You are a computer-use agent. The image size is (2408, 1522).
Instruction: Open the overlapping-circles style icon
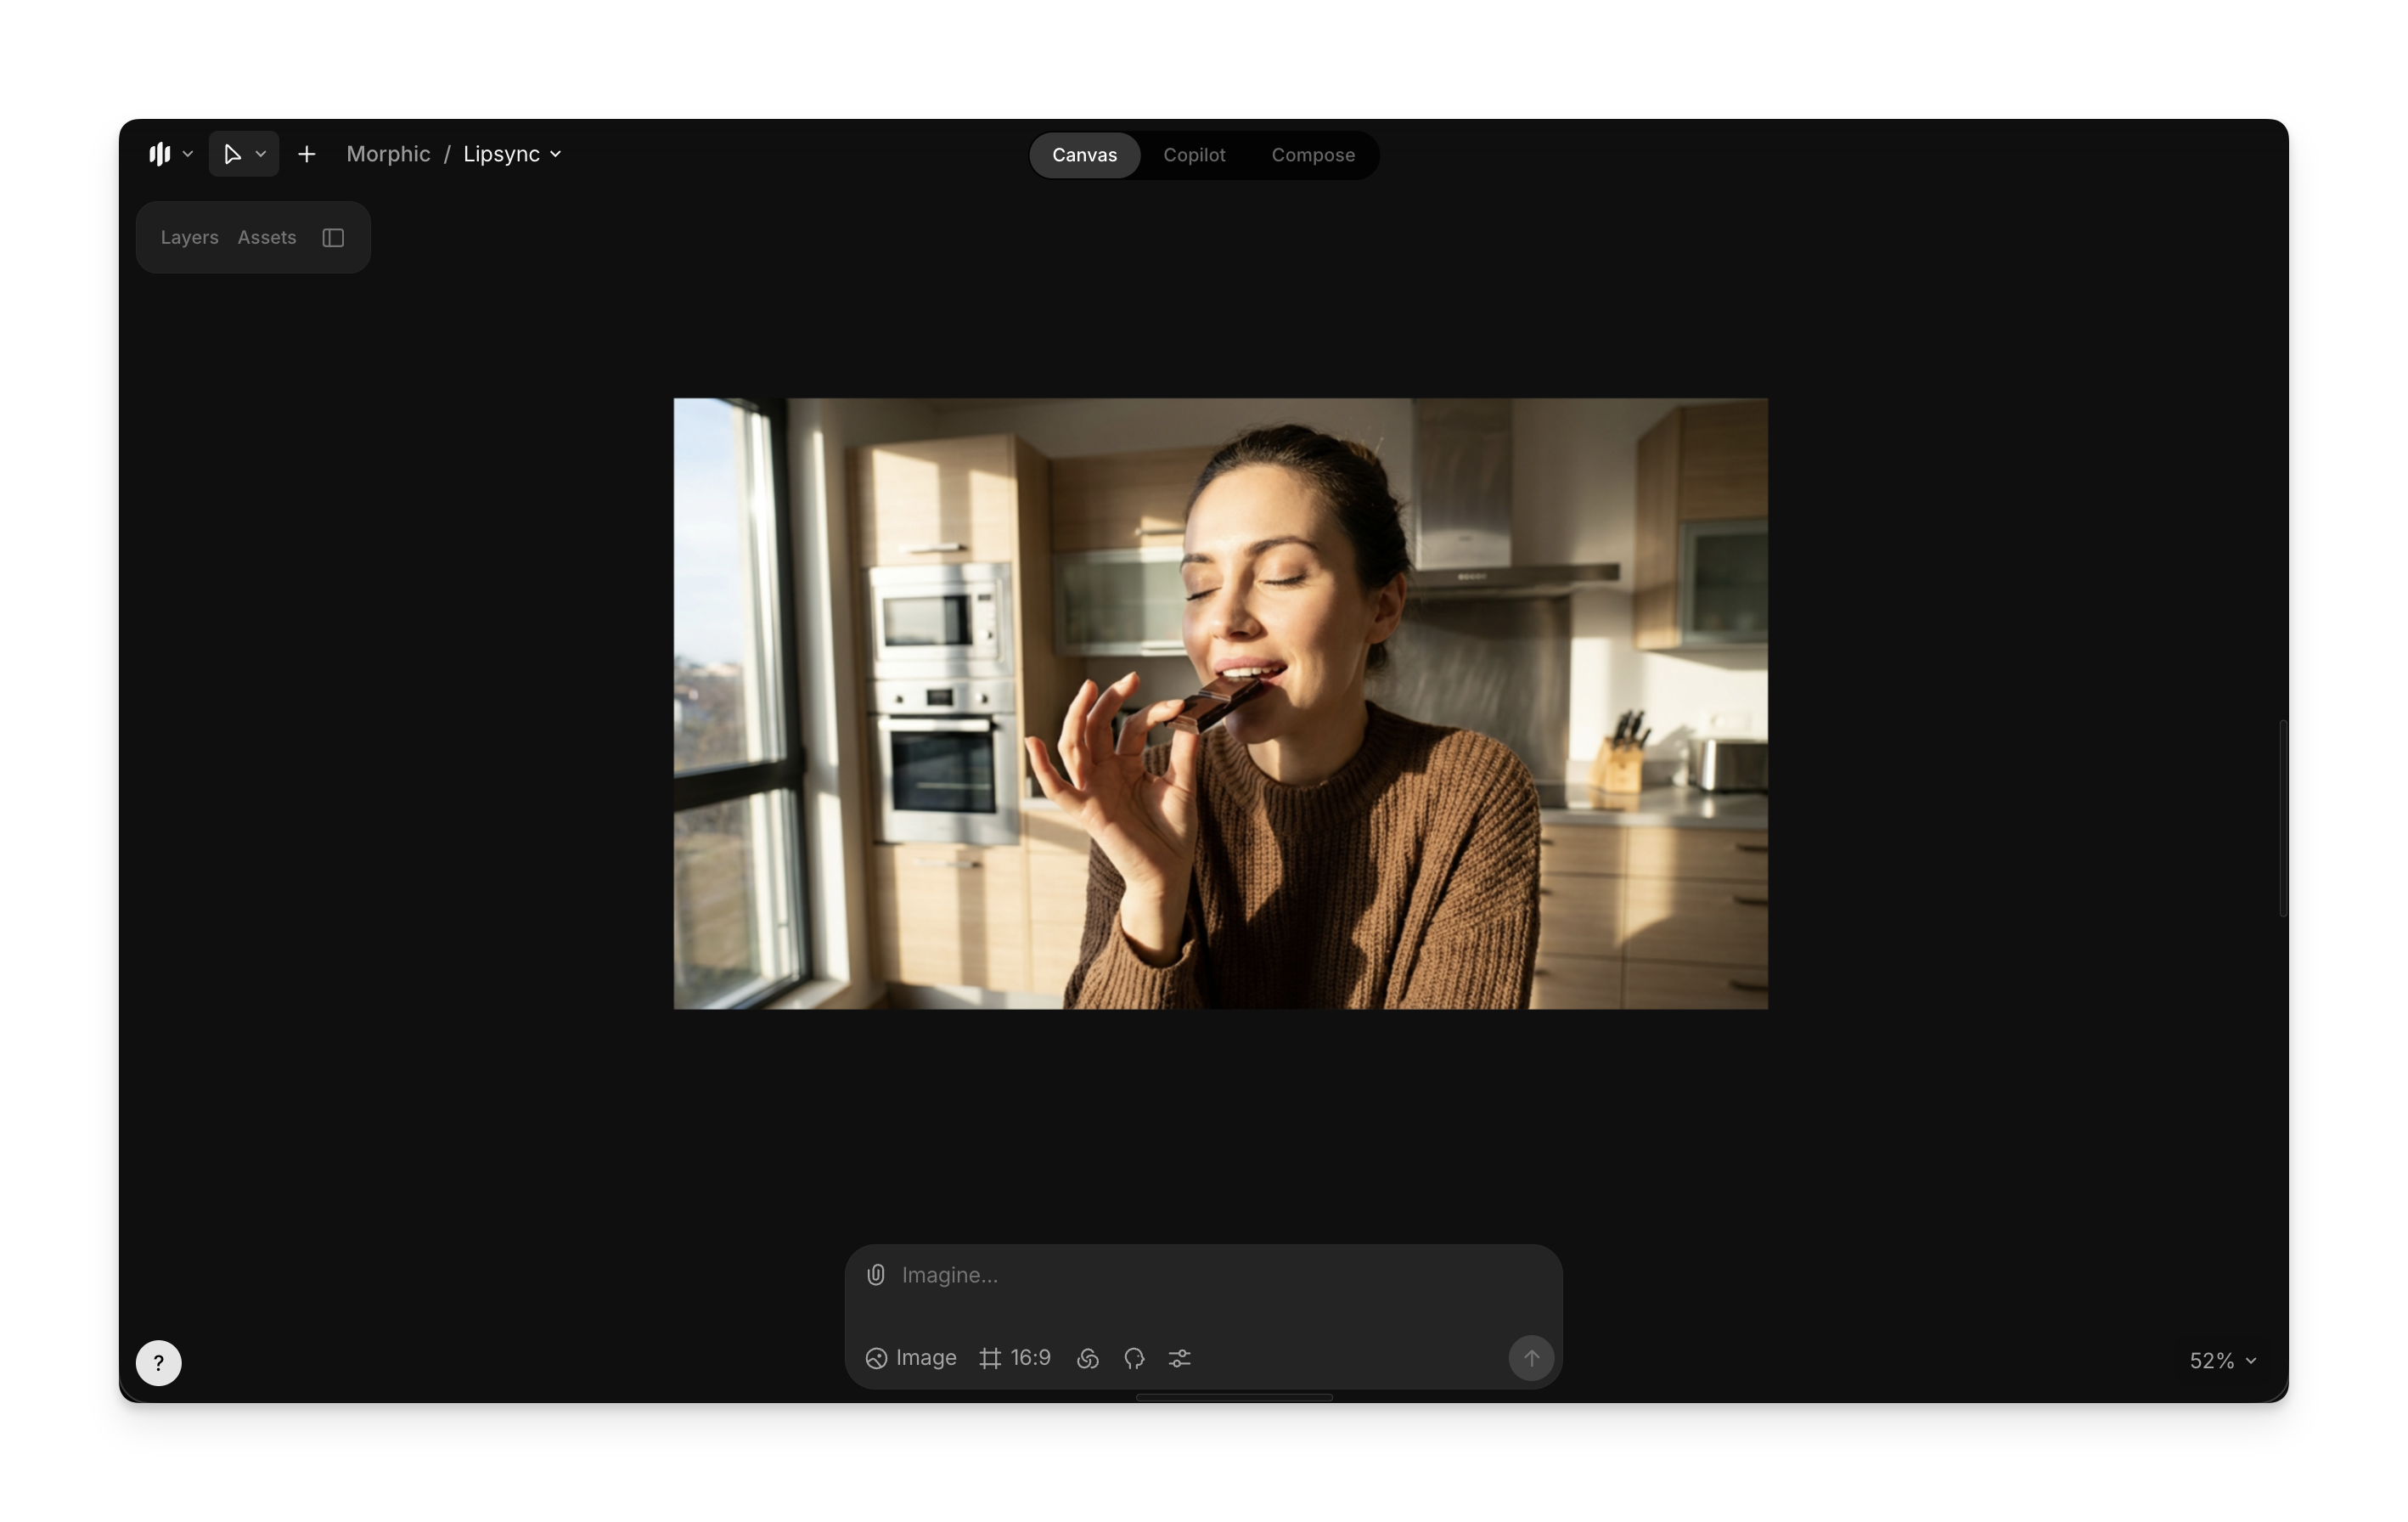[1088, 1358]
